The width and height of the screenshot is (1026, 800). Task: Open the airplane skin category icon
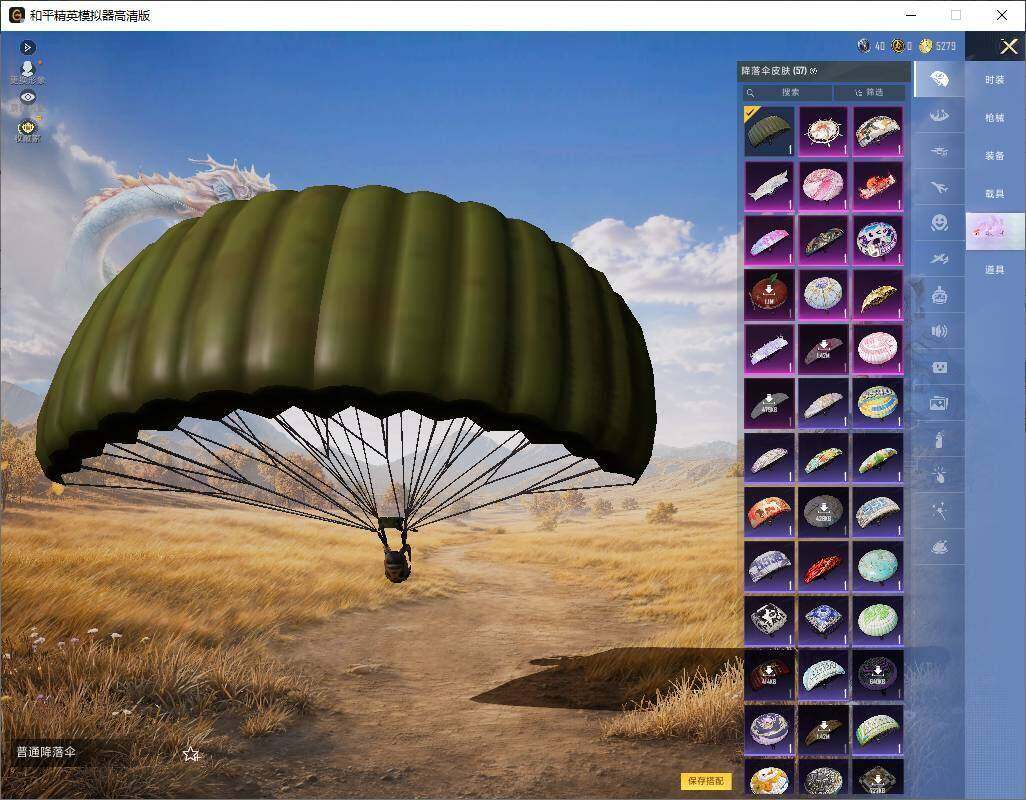939,188
